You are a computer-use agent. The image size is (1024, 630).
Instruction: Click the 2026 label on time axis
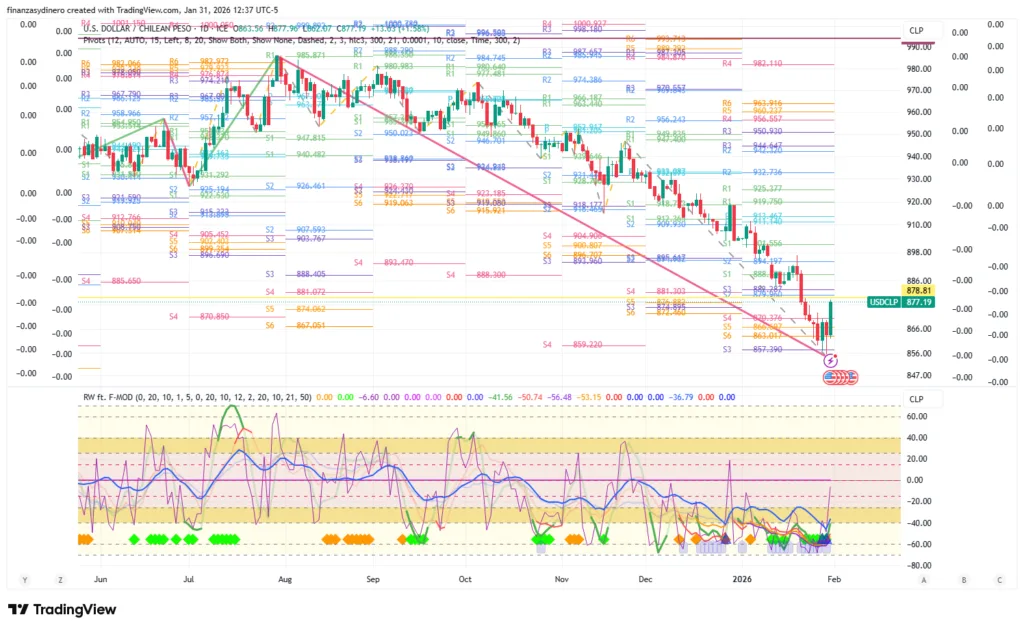740,579
